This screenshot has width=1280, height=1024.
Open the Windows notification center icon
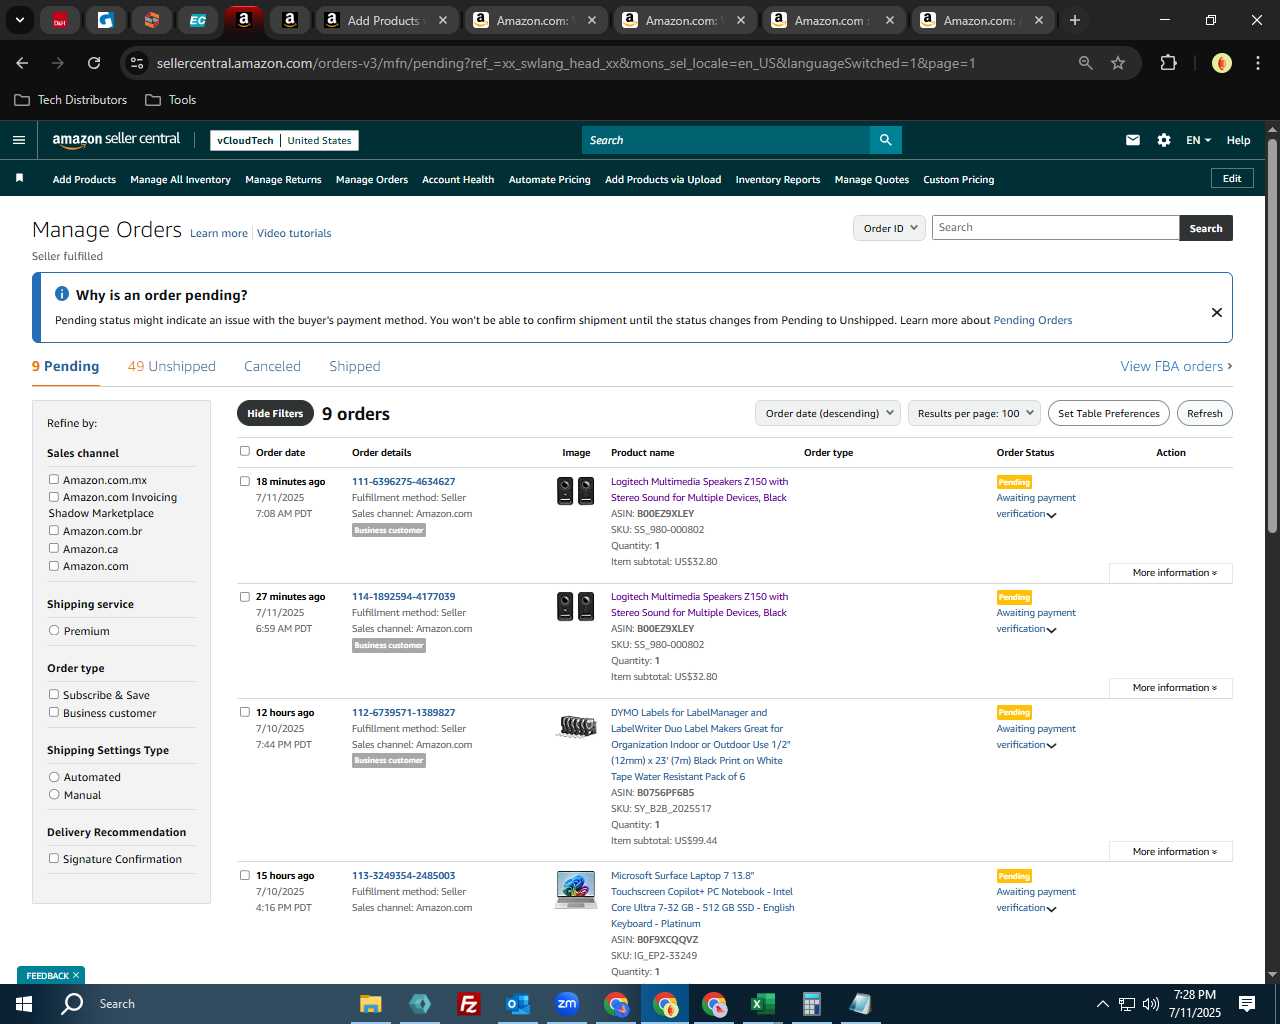coord(1247,1004)
